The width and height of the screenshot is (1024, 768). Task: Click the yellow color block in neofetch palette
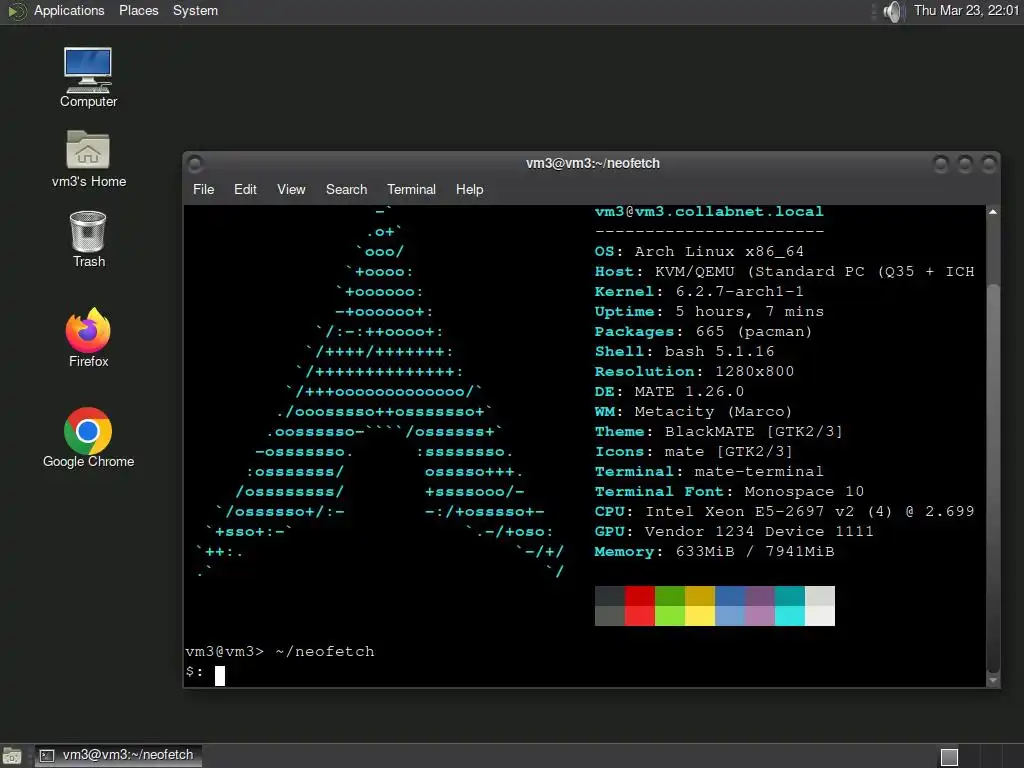pos(700,616)
